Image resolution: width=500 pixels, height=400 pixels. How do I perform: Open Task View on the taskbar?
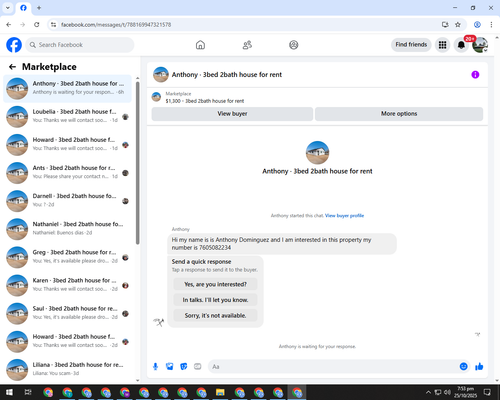coord(28,392)
